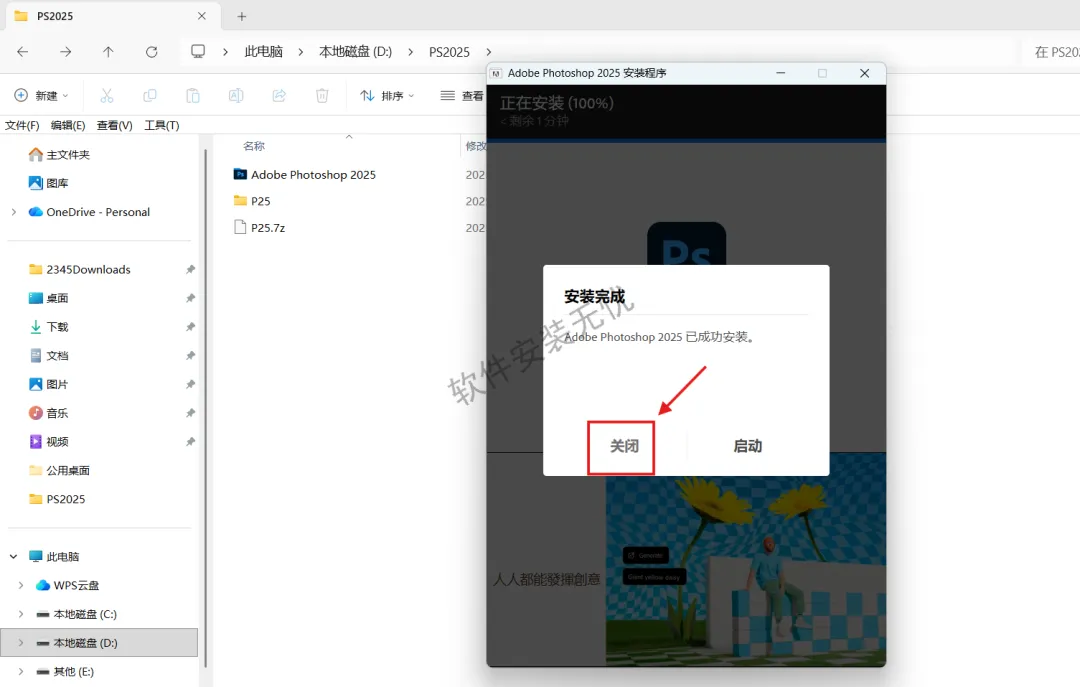
Task: Add a new Explorer tab
Action: click(x=241, y=16)
